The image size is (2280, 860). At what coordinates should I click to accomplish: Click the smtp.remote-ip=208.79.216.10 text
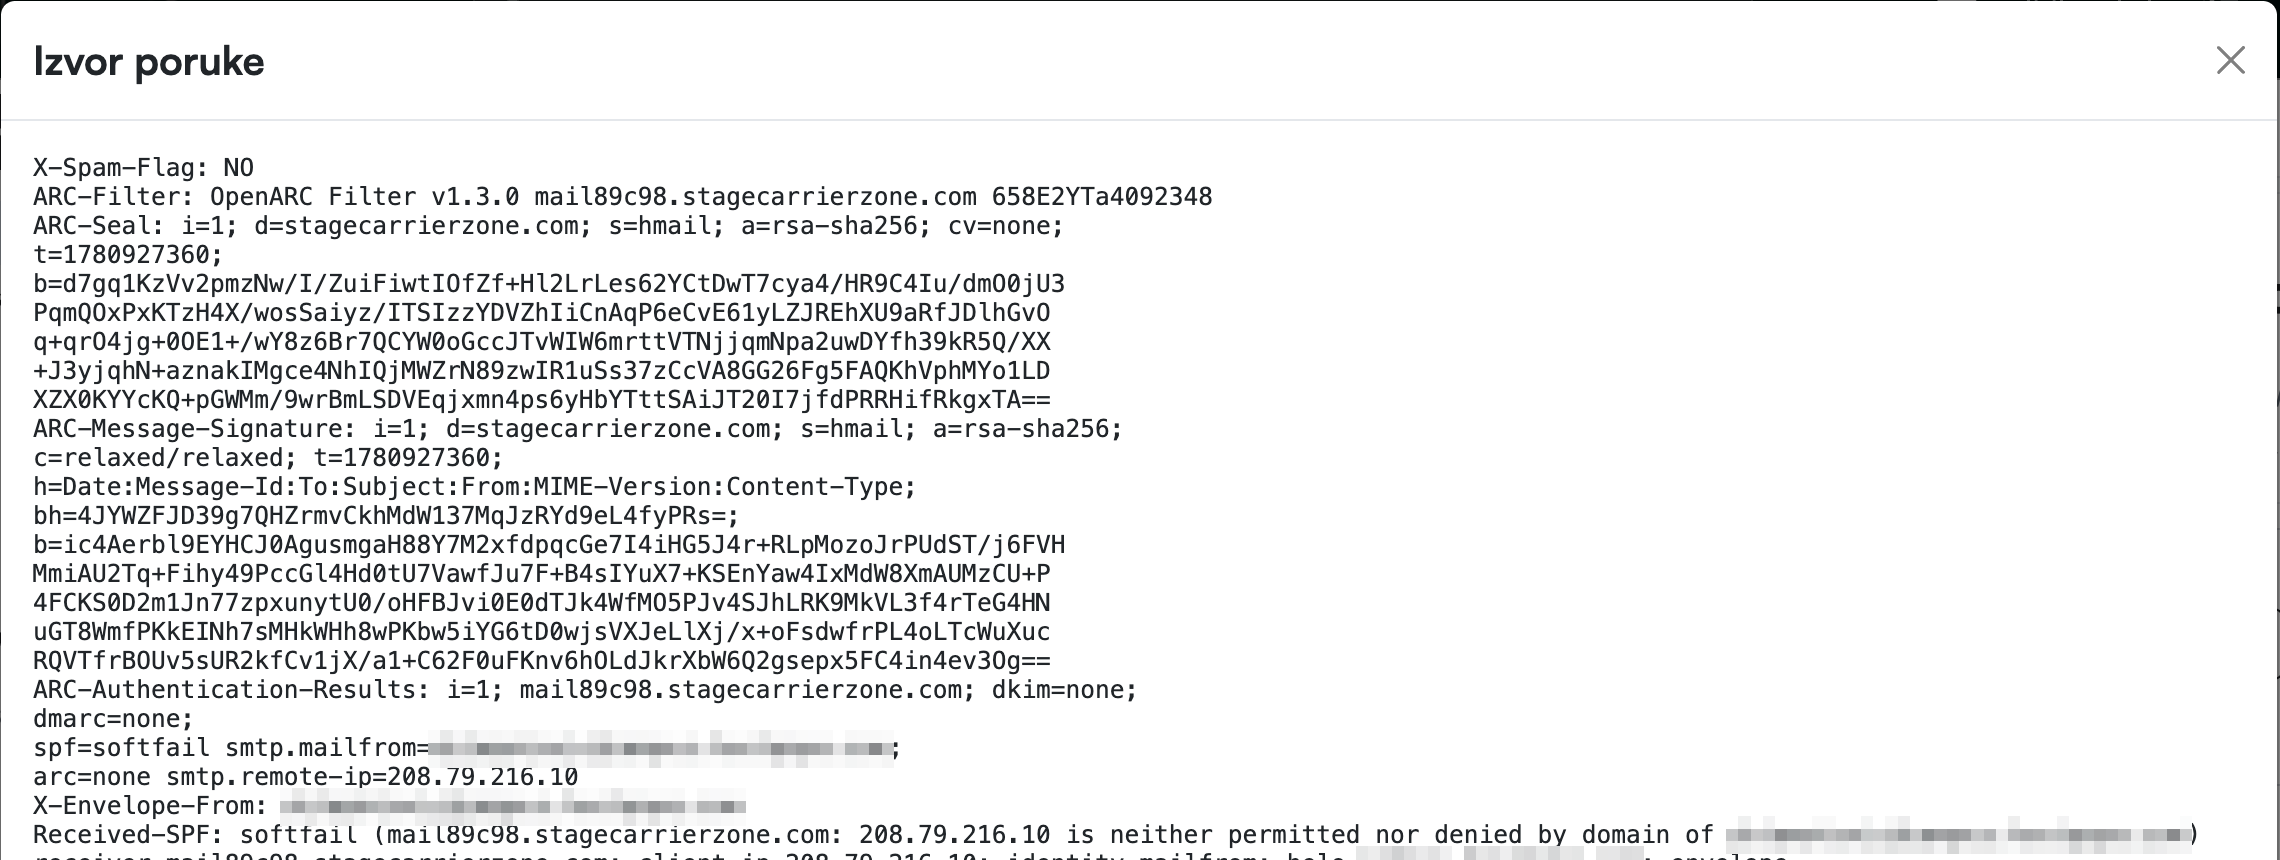(372, 777)
